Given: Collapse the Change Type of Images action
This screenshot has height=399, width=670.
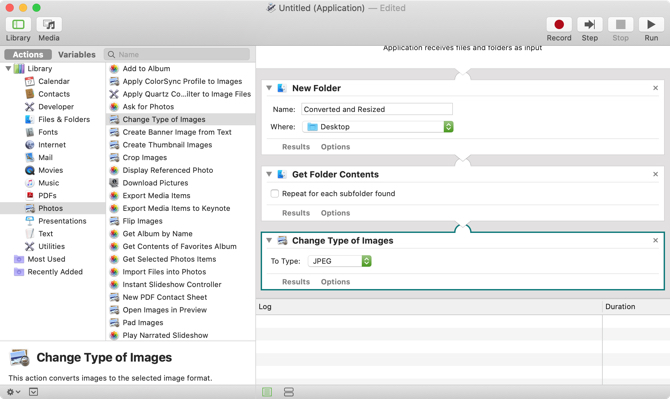Looking at the screenshot, I should [269, 241].
